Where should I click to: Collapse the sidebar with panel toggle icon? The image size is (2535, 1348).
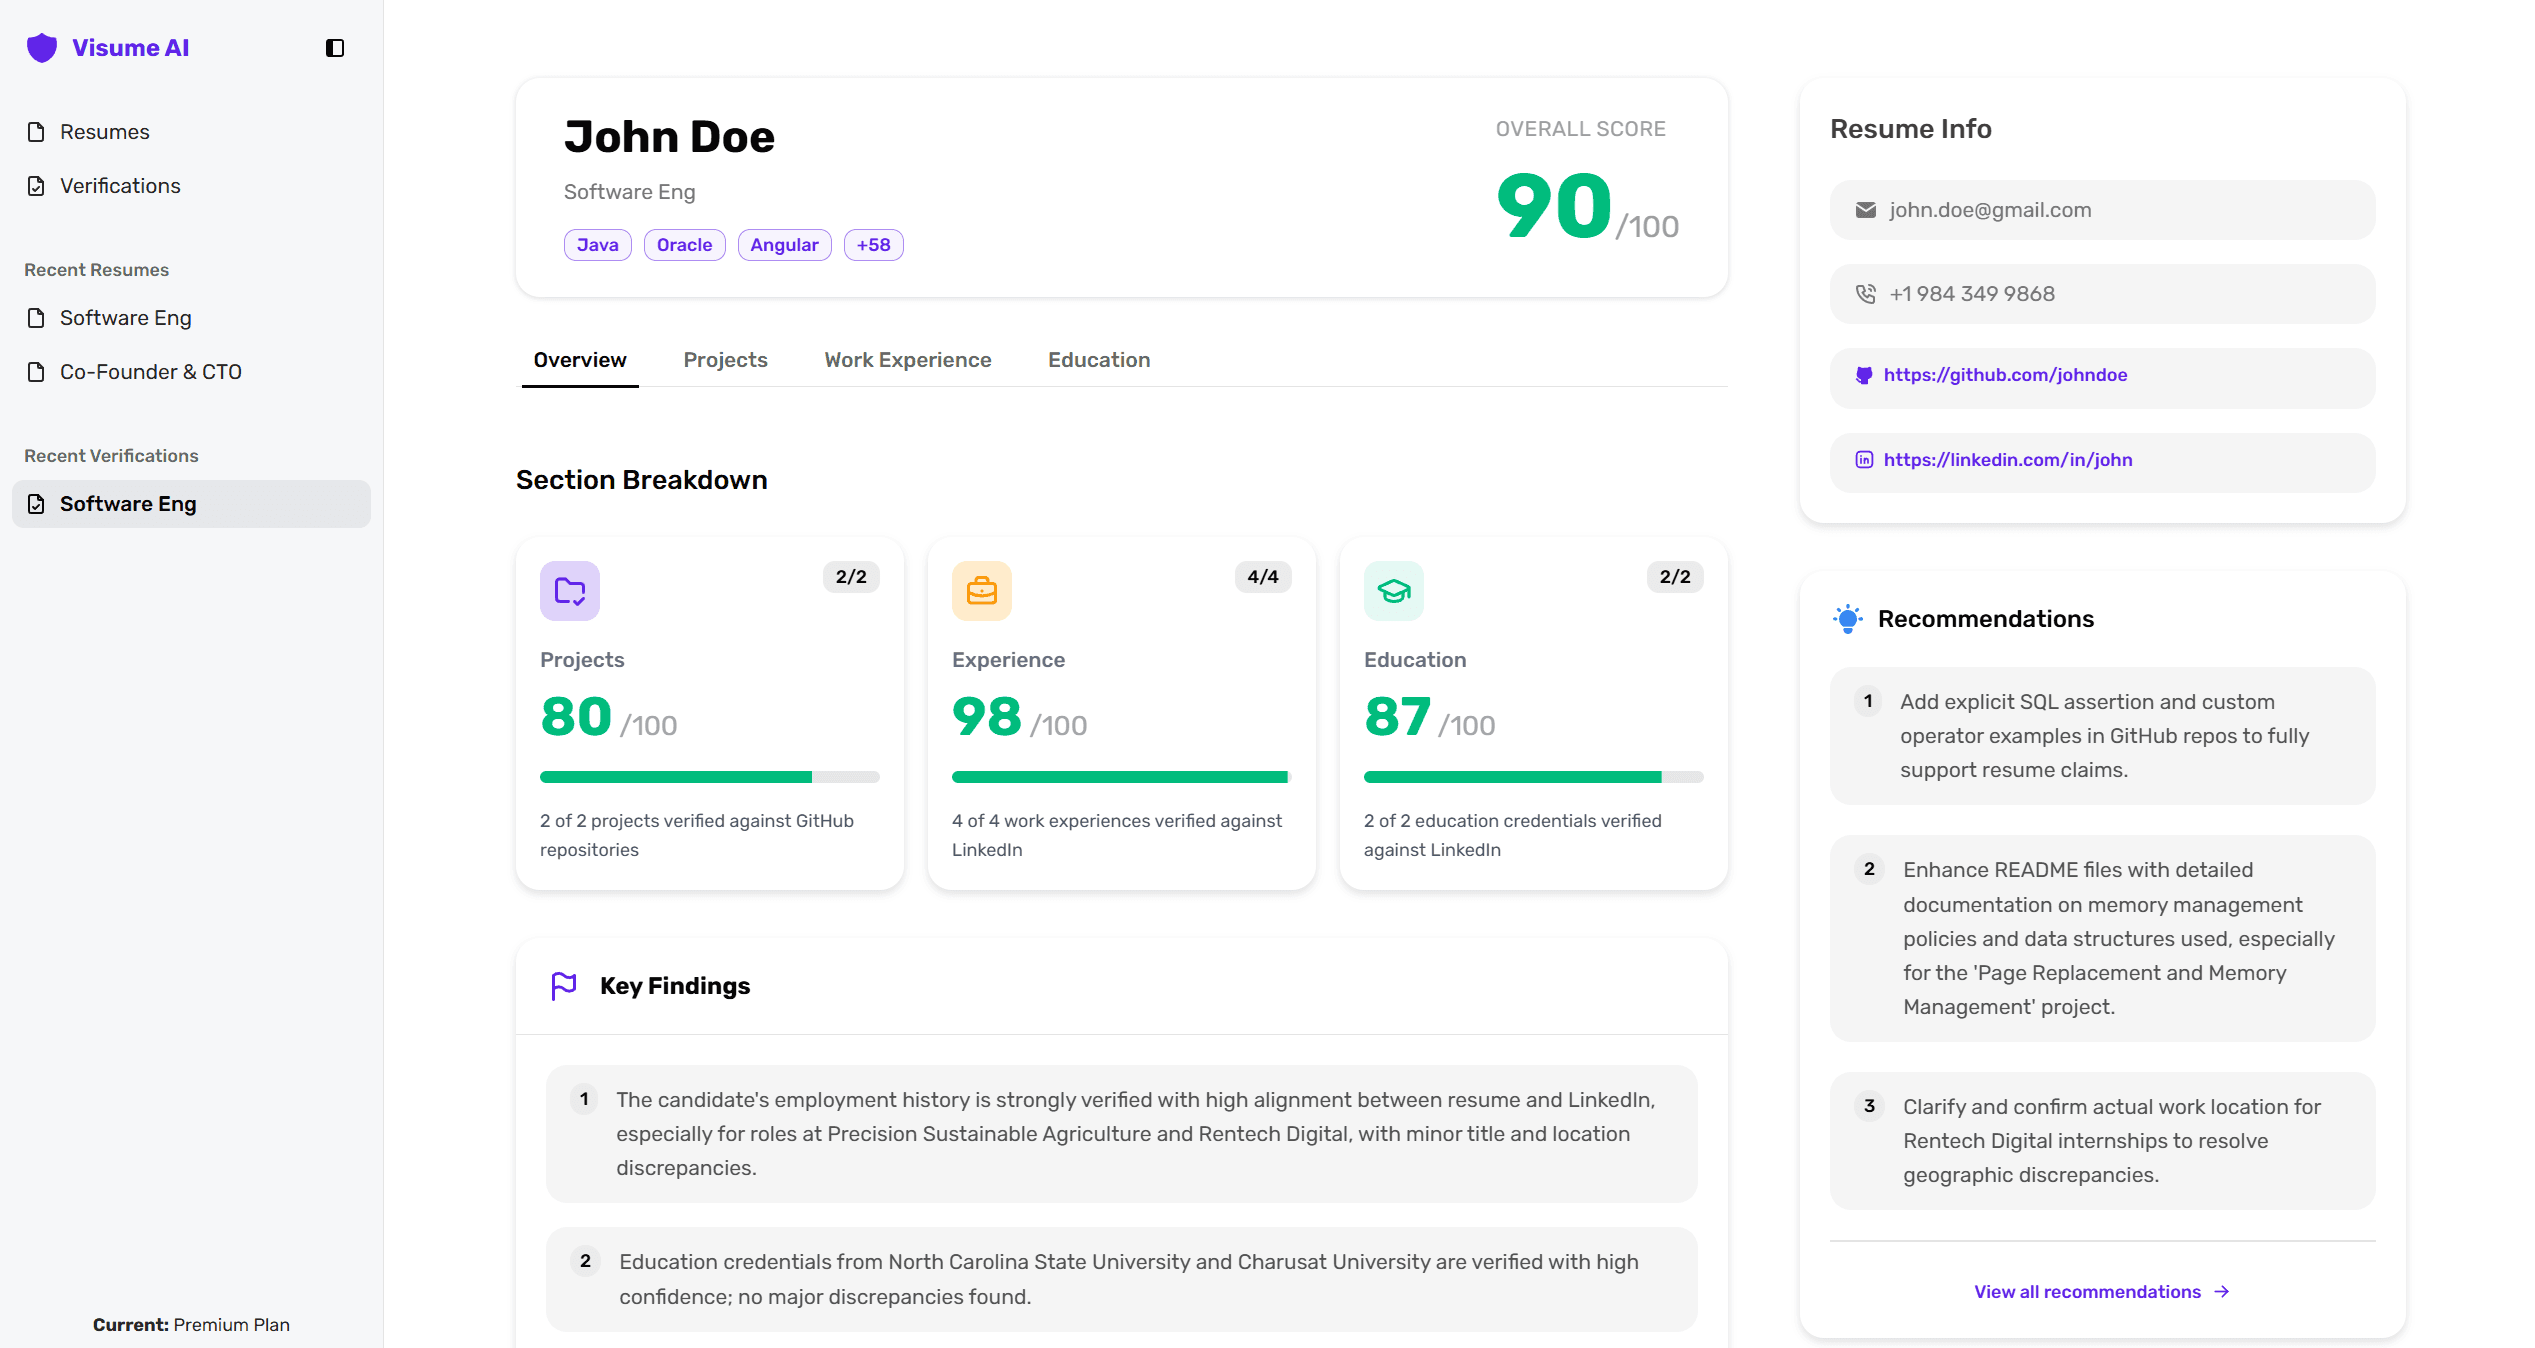tap(335, 48)
